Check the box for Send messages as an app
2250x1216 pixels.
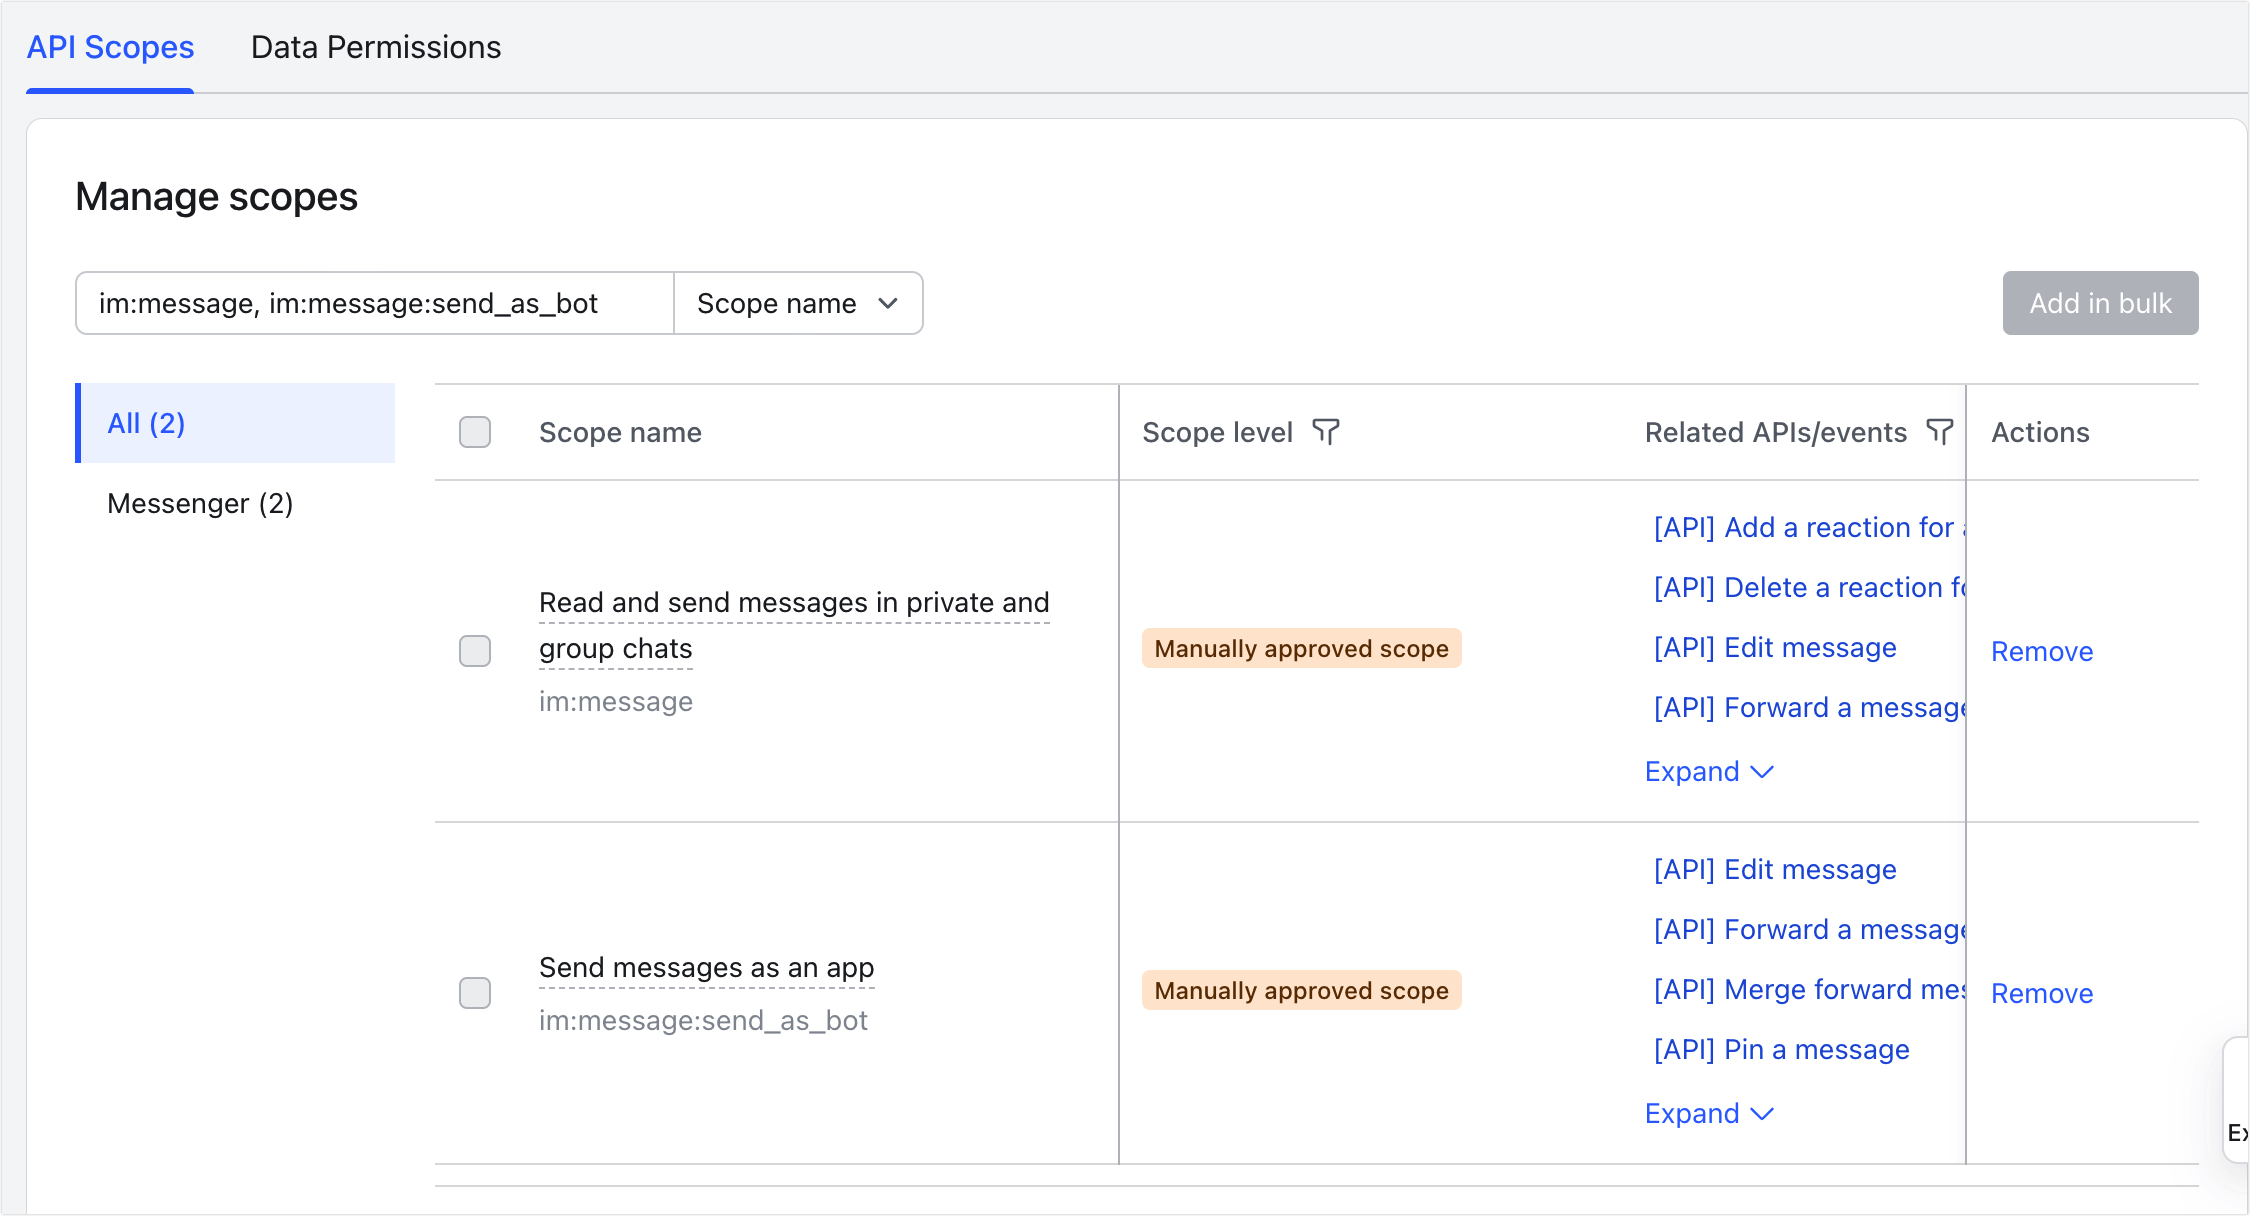click(x=475, y=993)
